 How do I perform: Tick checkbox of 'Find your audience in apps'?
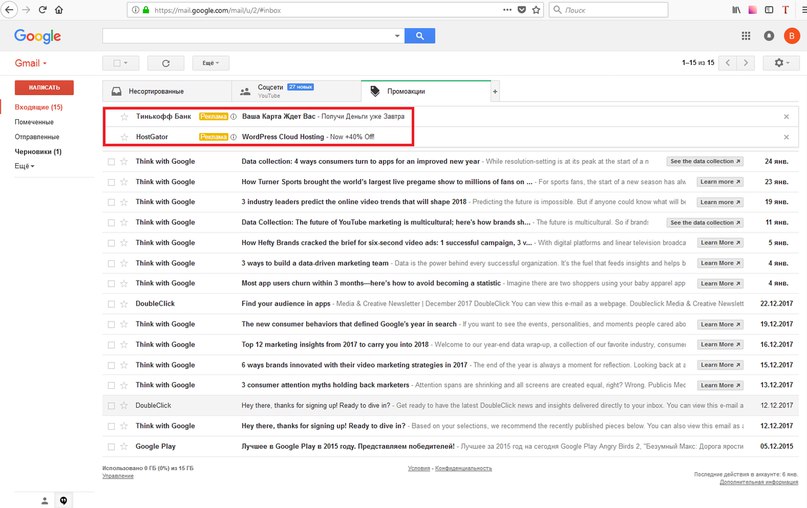coord(111,304)
